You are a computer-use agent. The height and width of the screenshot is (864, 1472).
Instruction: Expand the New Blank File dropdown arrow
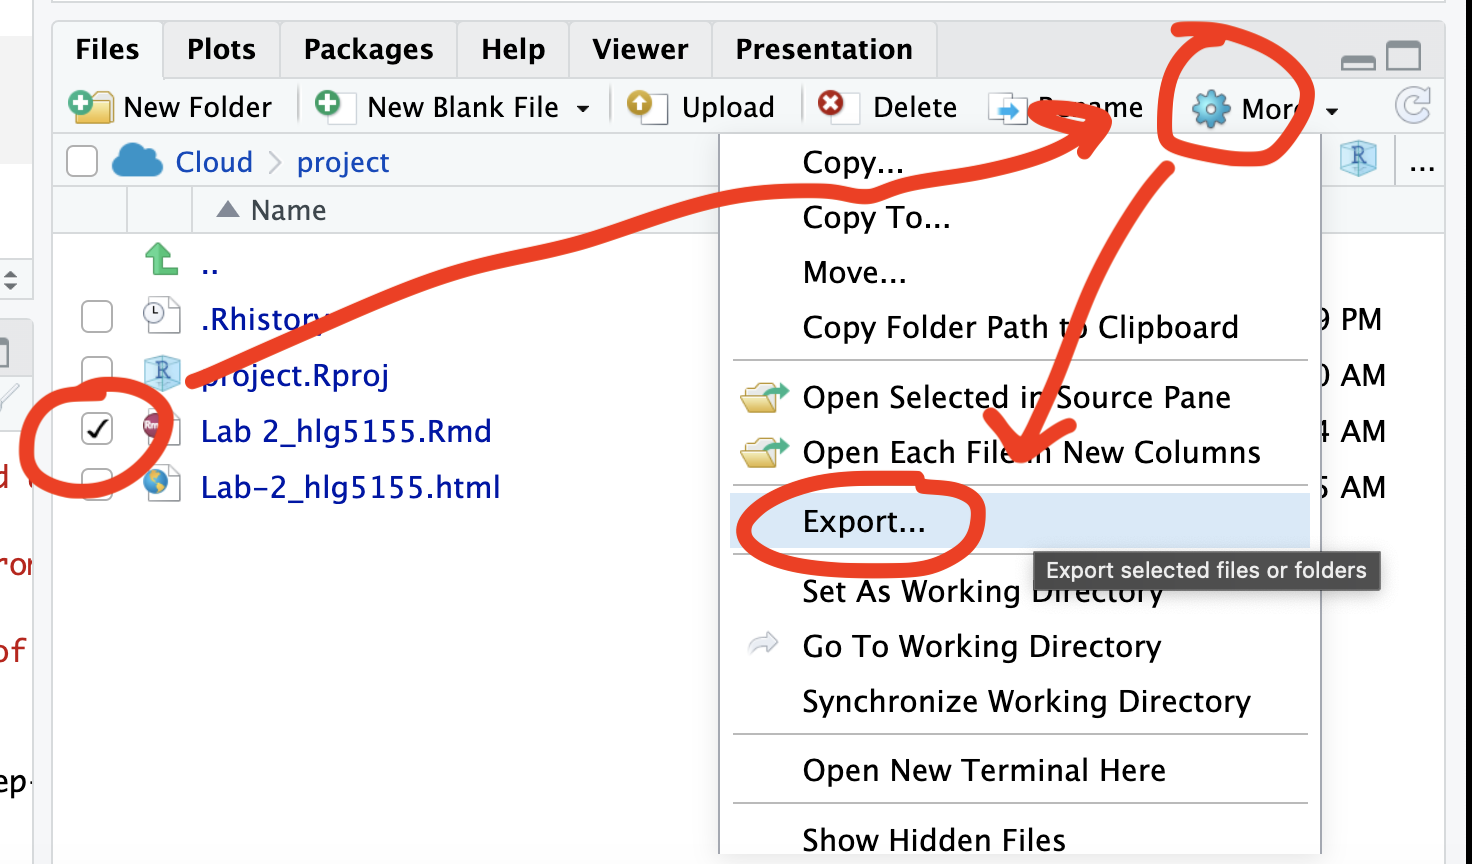[x=583, y=109]
